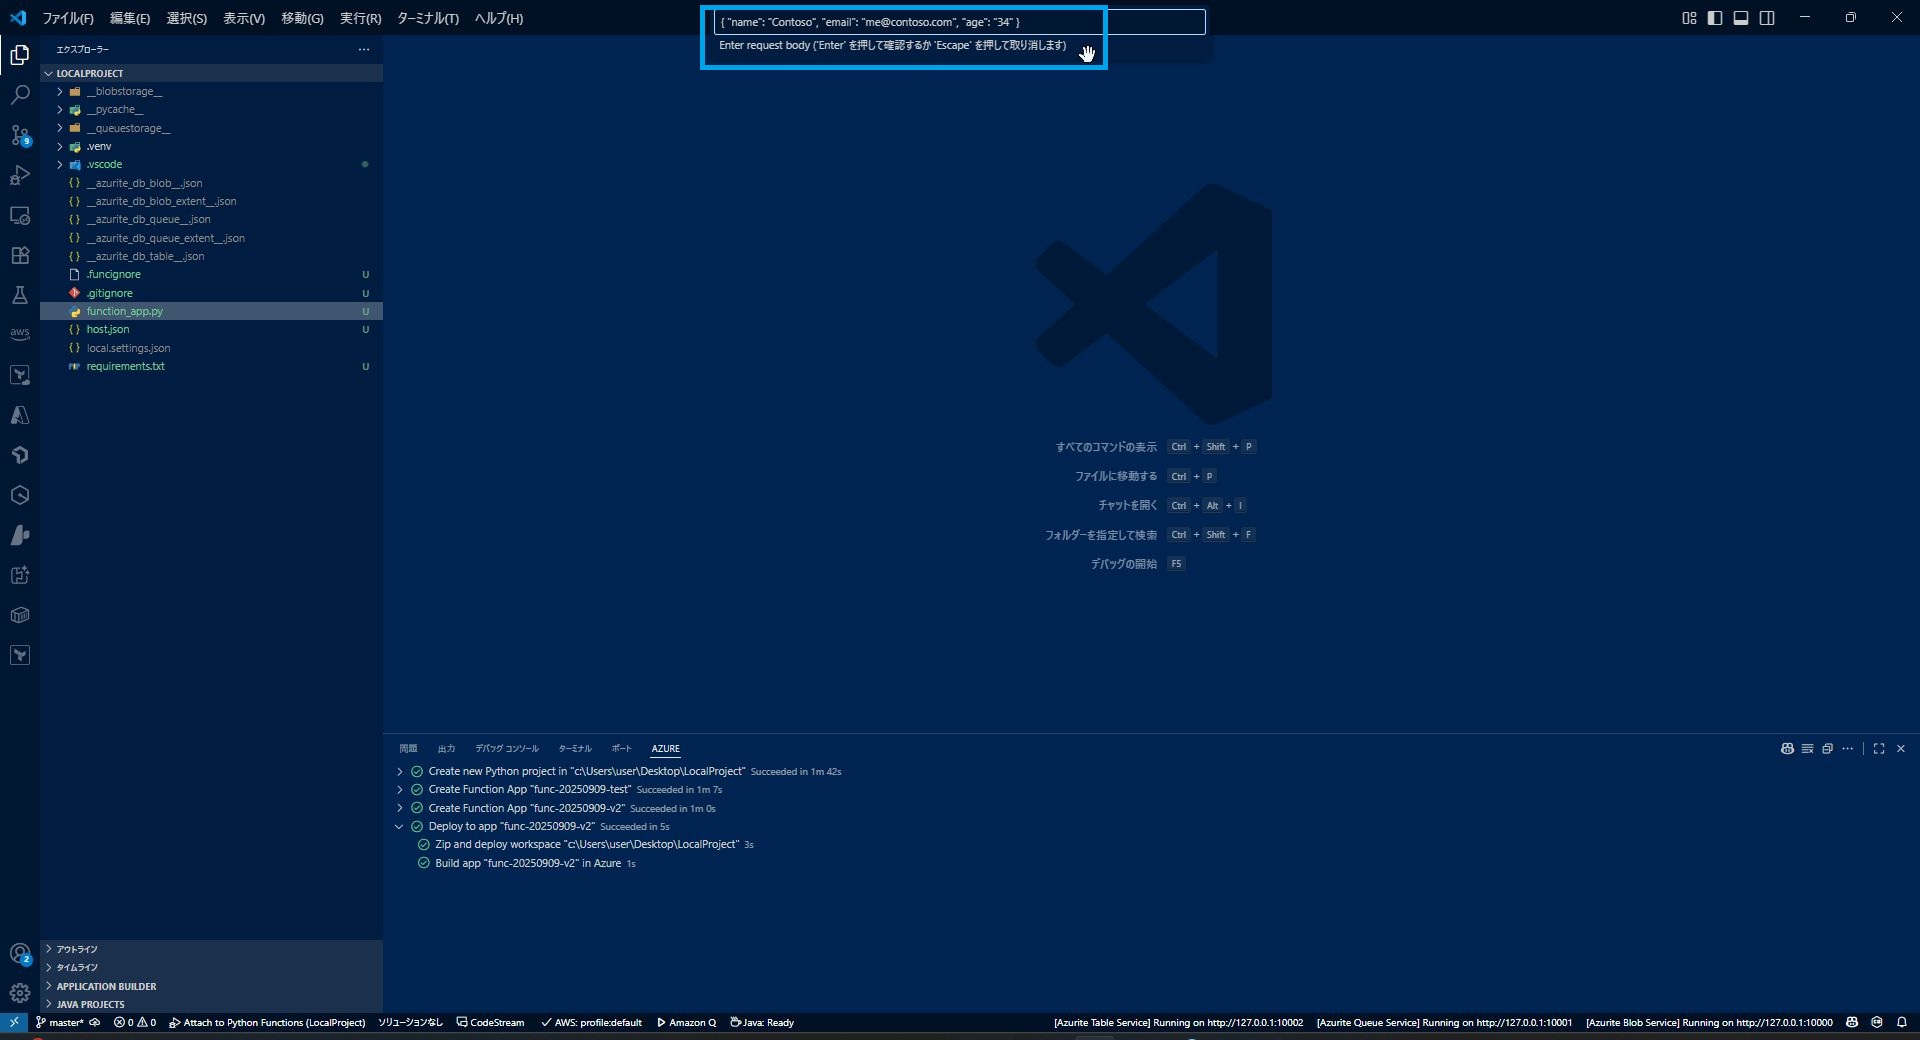Viewport: 1920px width, 1040px height.
Task: Click Attach to Python Functions in the status bar
Action: coord(267,1023)
